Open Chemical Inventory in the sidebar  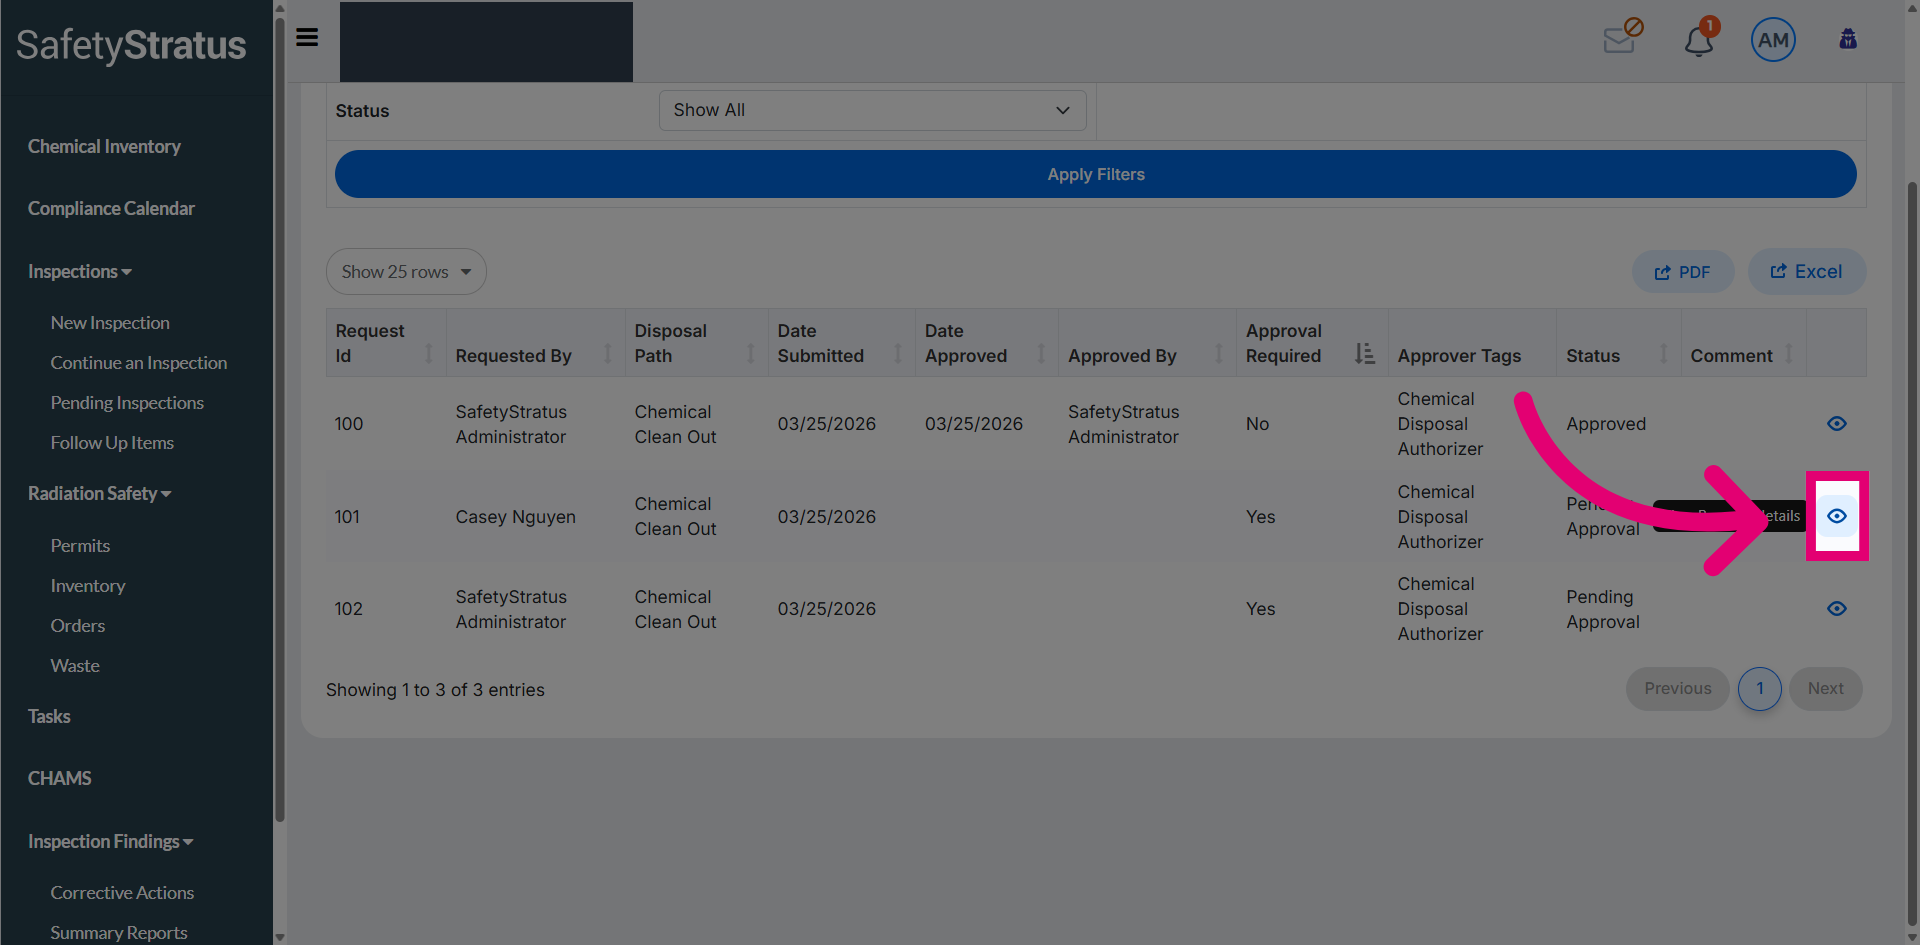pyautogui.click(x=104, y=147)
